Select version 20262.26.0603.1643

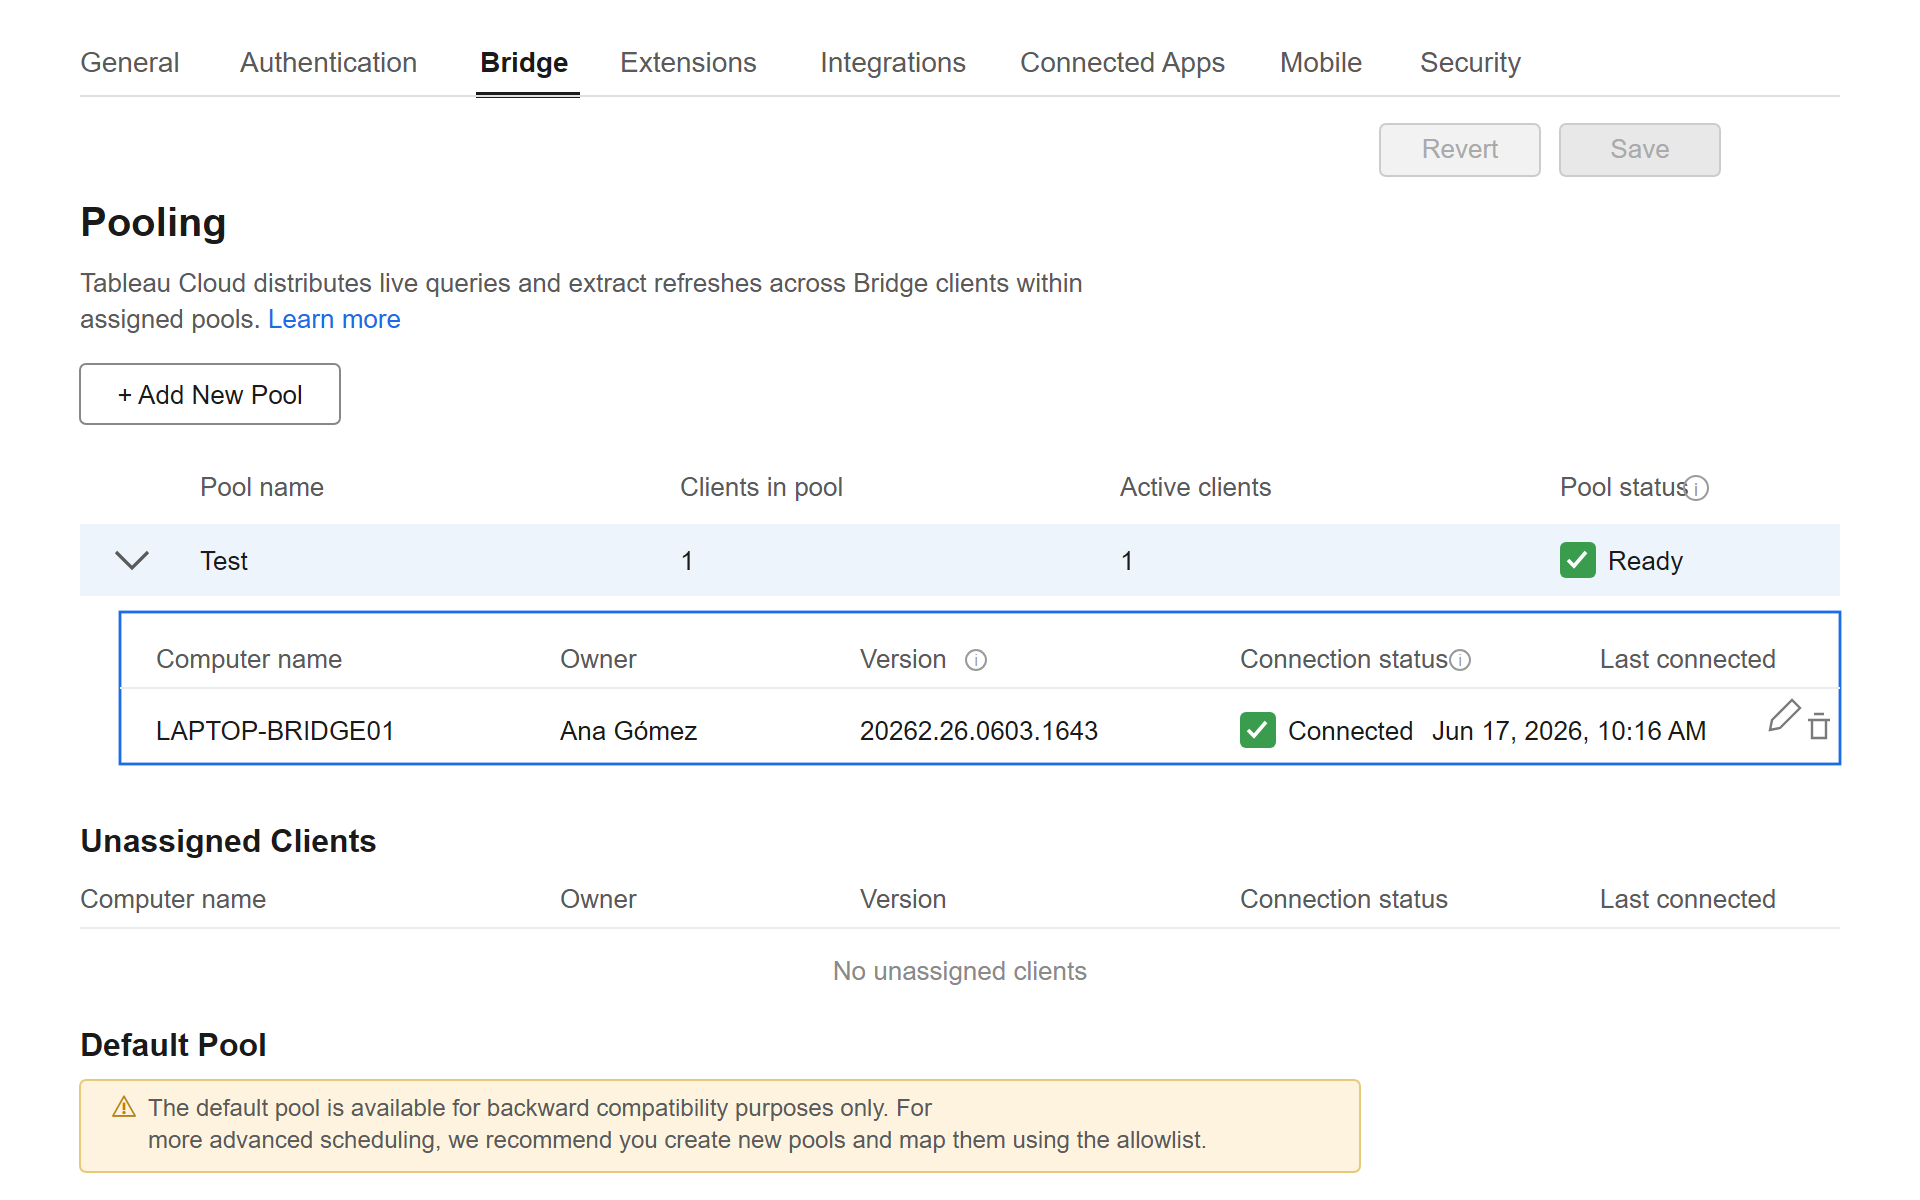pyautogui.click(x=979, y=731)
